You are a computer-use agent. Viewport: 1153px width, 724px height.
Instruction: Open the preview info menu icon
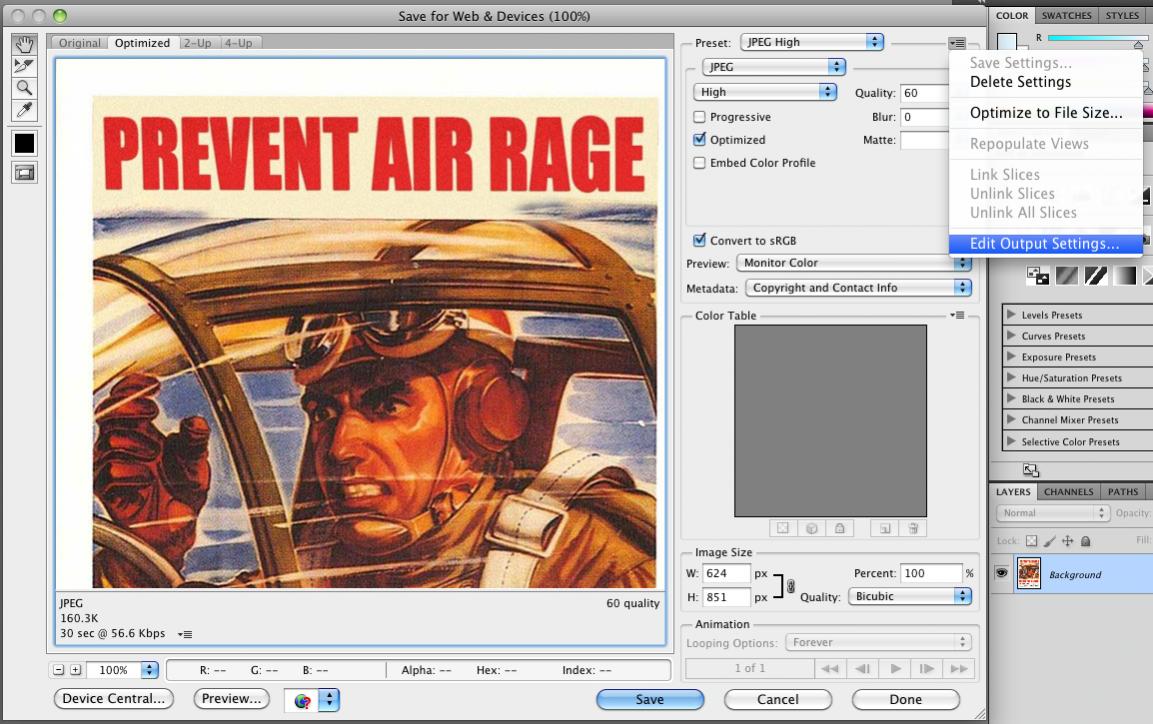pyautogui.click(x=185, y=634)
